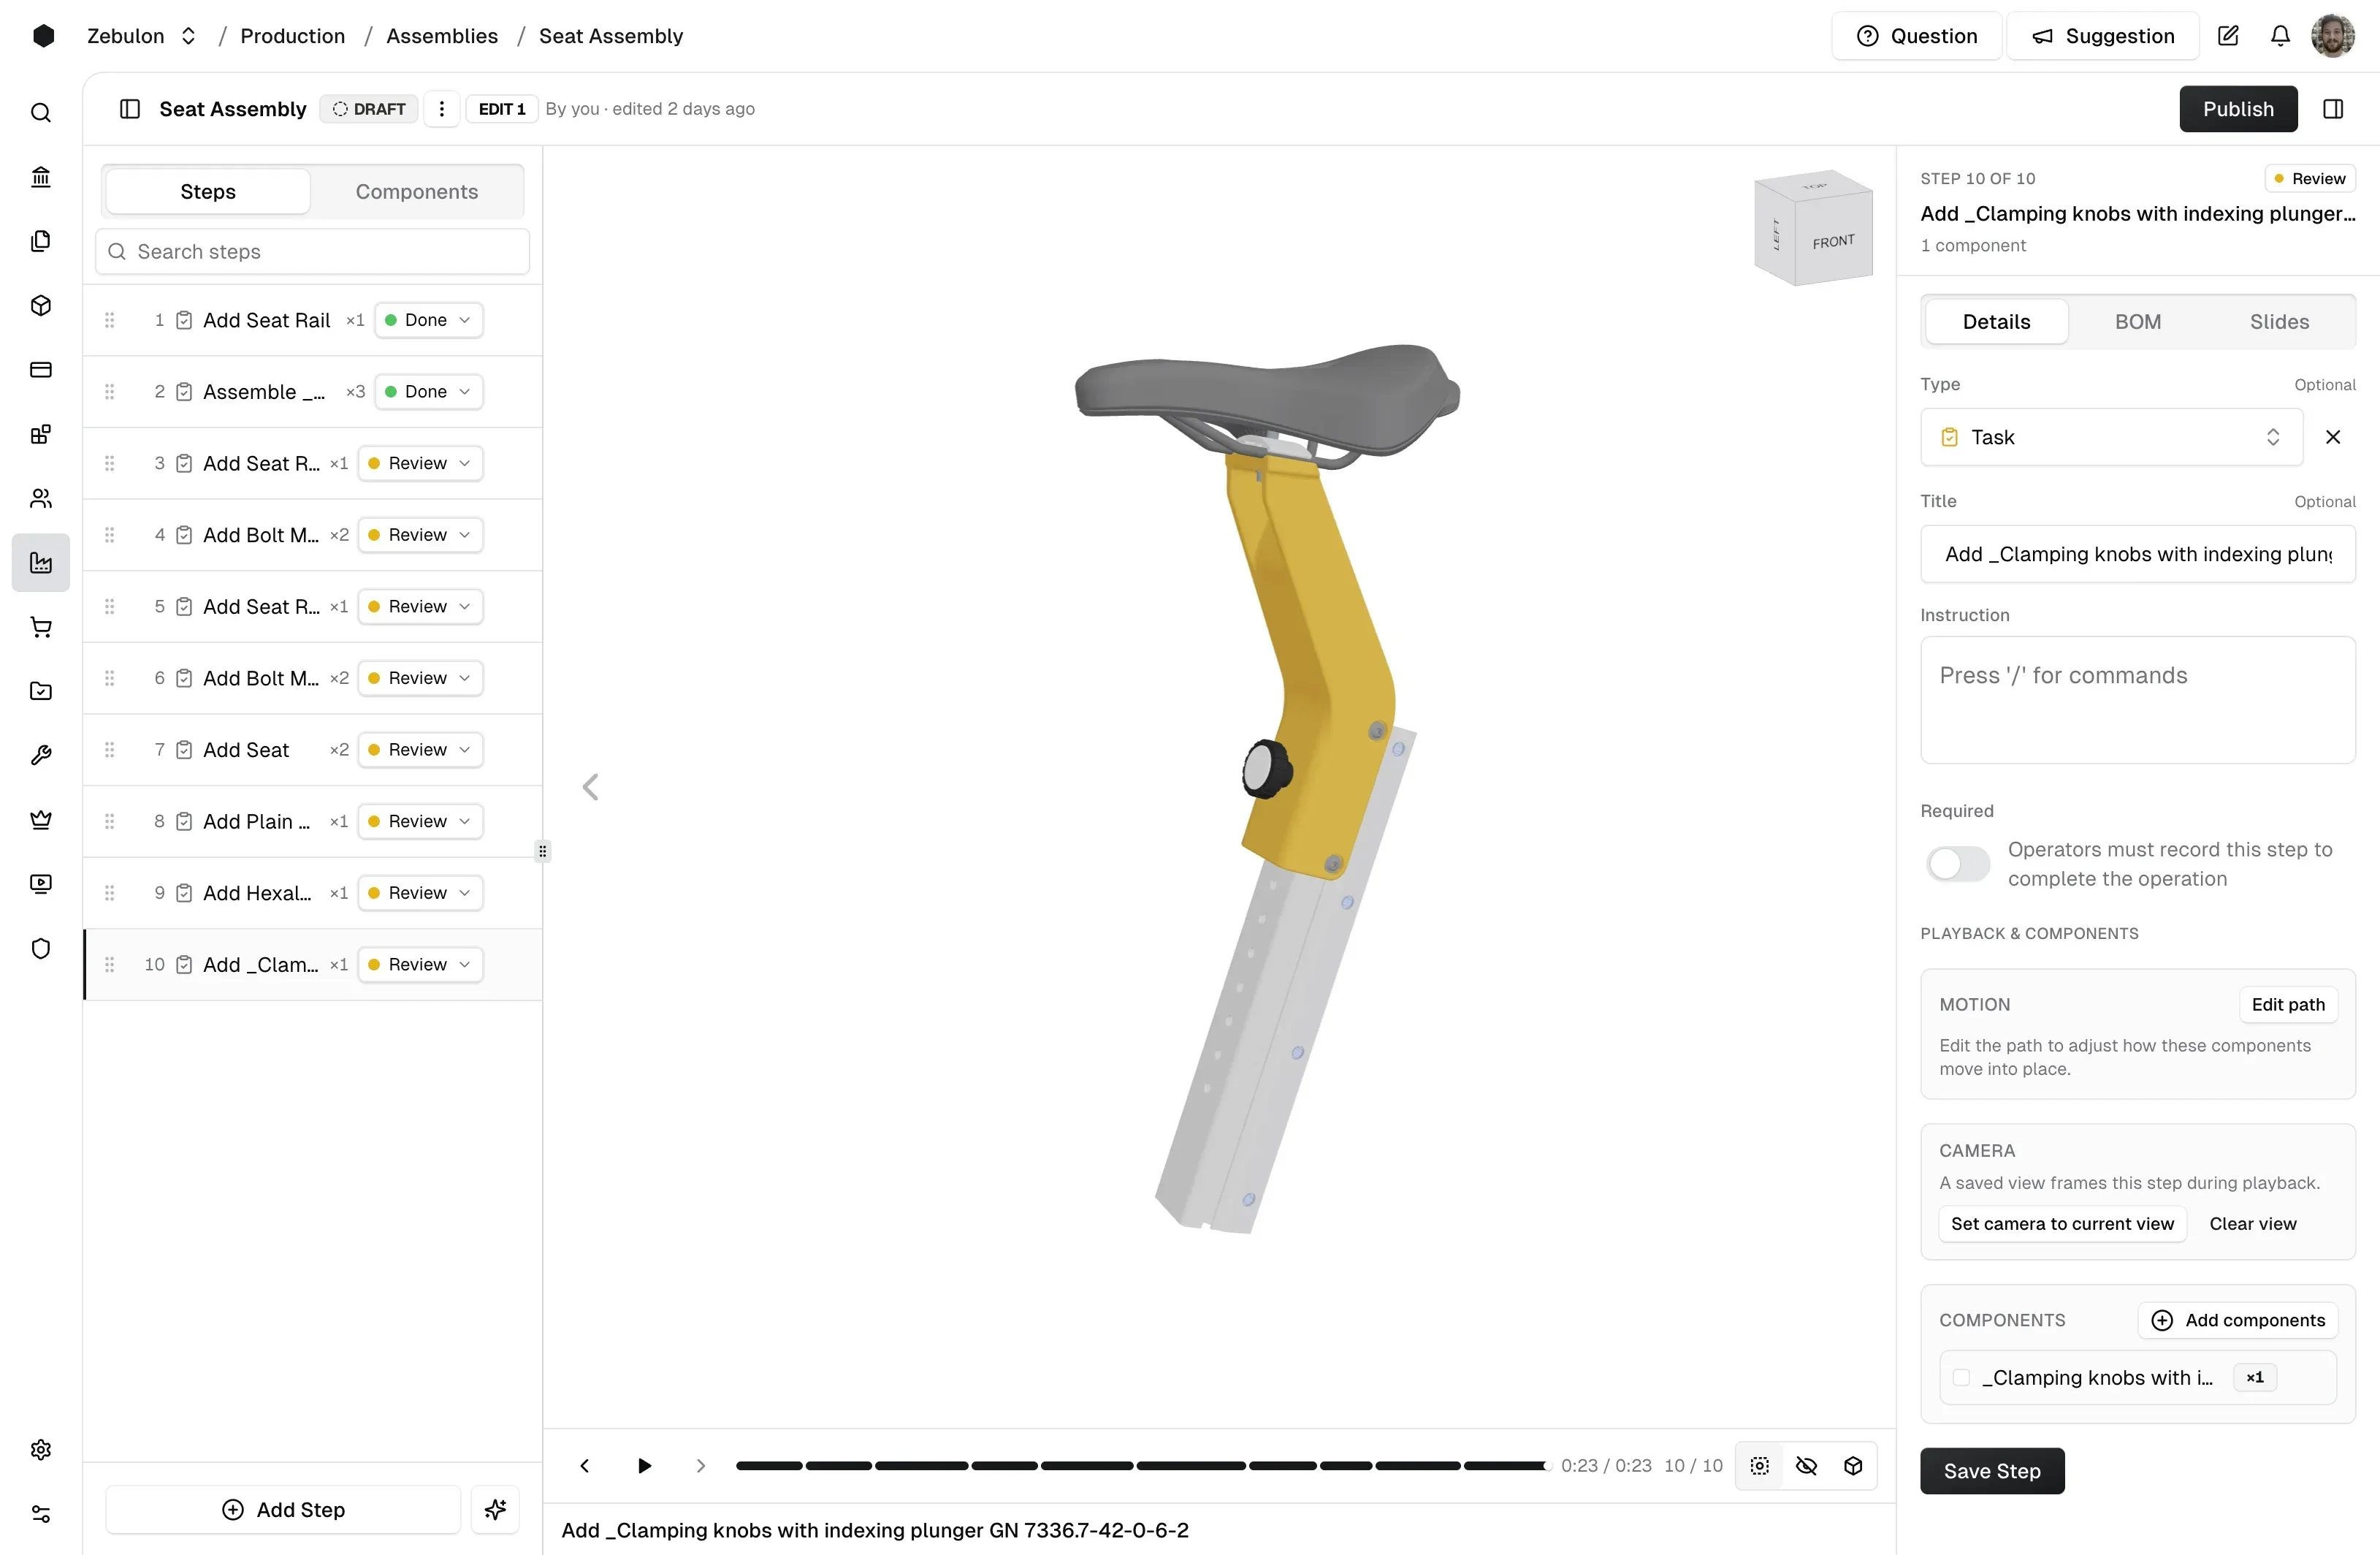Toggle the left sidebar panel icon beside Seat Assembly
Viewport: 2380px width, 1555px height.
(130, 109)
